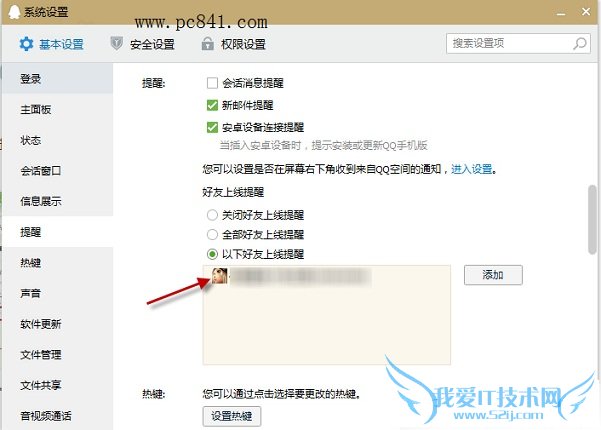The height and width of the screenshot is (430, 601).
Task: Minimize the system settings window
Action: pyautogui.click(x=561, y=13)
